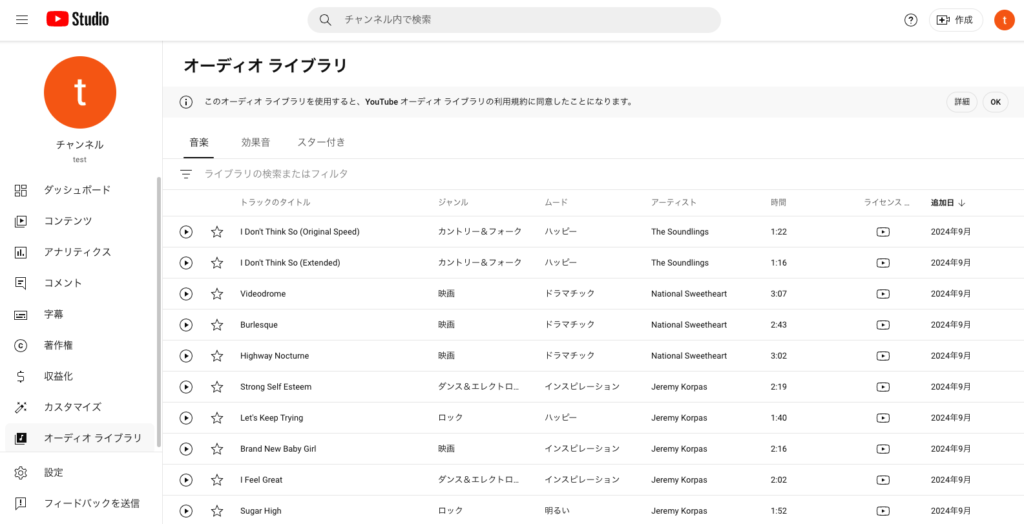Screen dimensions: 1024x524
Task: Star the I Feel Great track
Action: [x=217, y=480]
